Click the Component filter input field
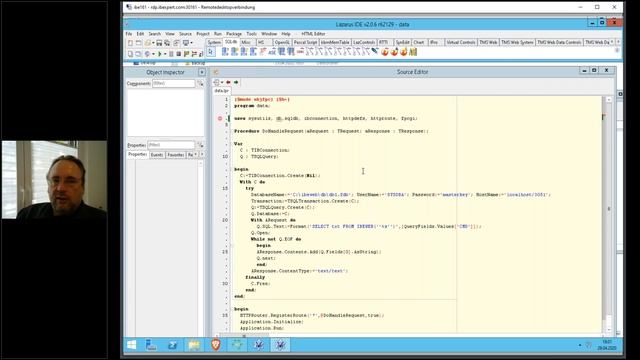The width and height of the screenshot is (640, 360). [x=173, y=83]
